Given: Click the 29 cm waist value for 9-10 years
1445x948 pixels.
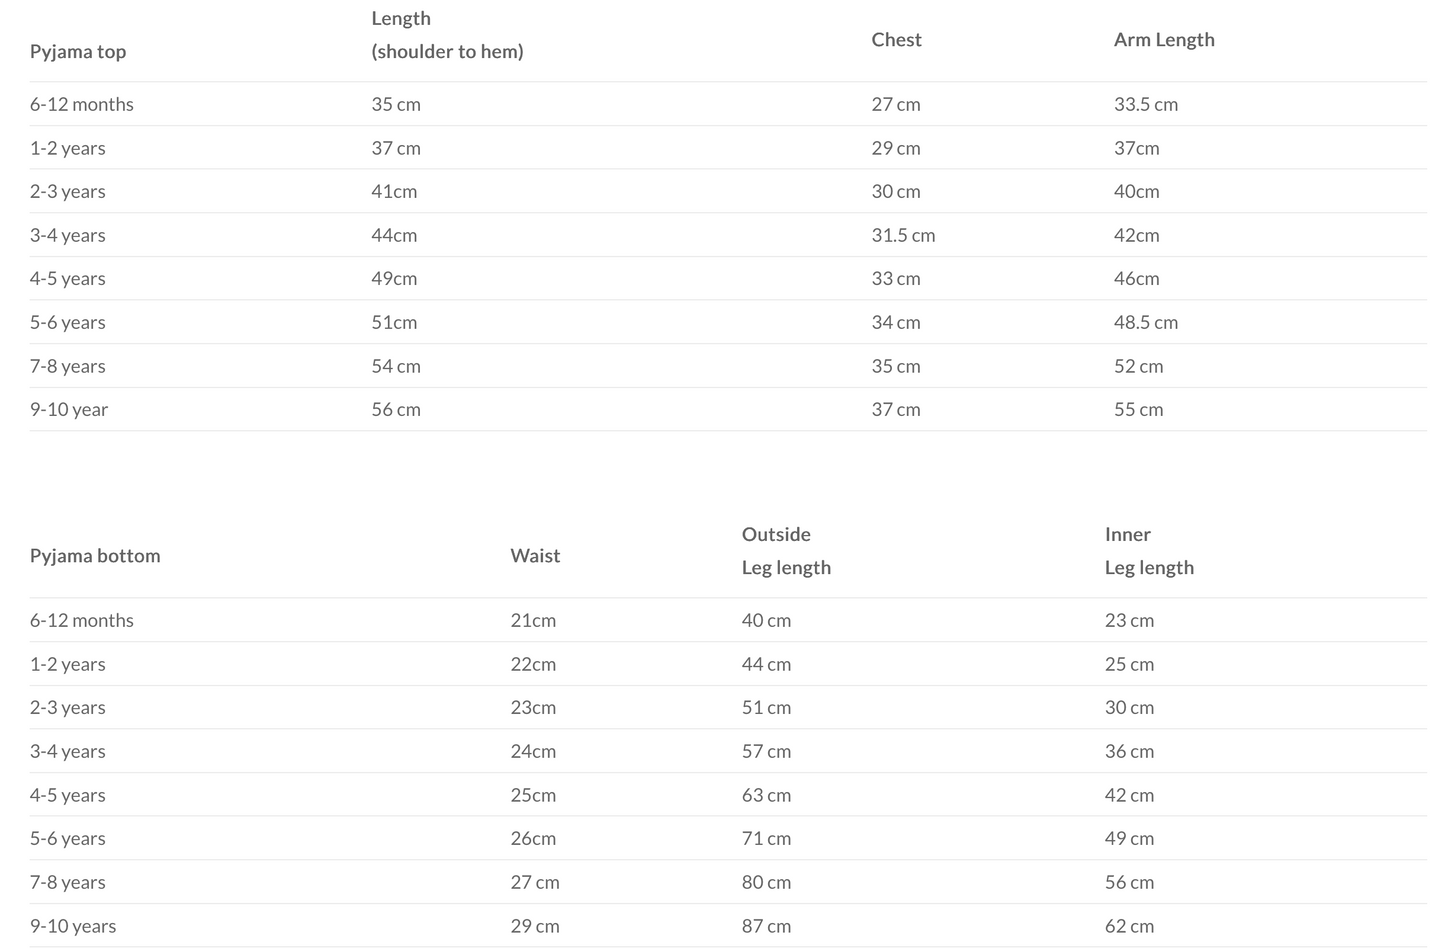Looking at the screenshot, I should [535, 926].
